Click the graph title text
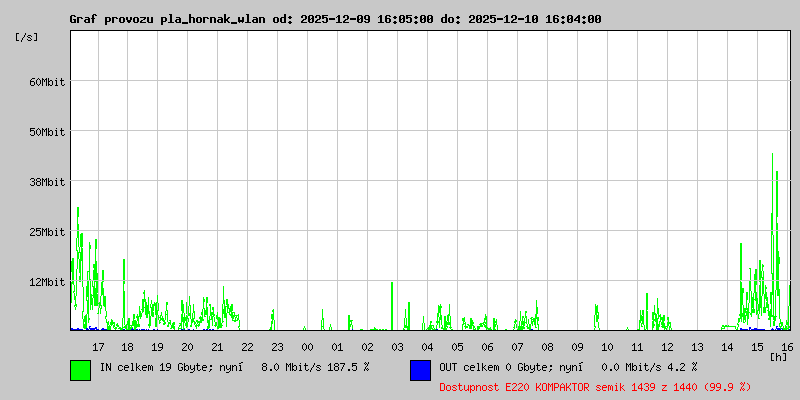Screen dimensions: 800x400 tap(335, 19)
